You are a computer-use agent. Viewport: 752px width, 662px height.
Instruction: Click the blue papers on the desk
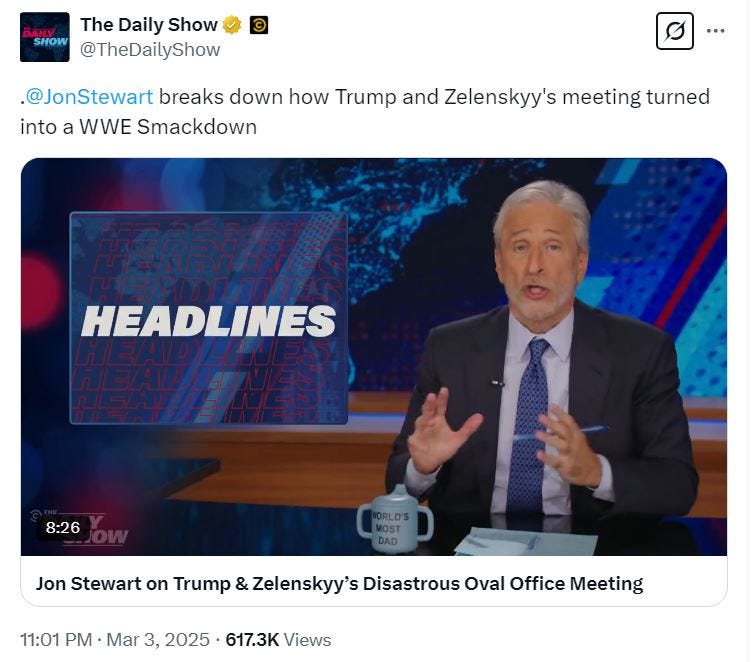click(525, 542)
